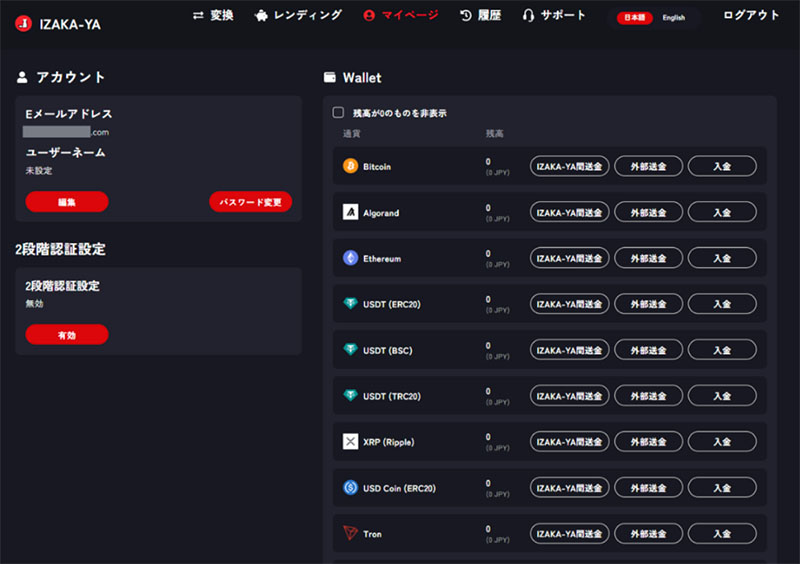The width and height of the screenshot is (800, 564).
Task: Click the account person icon beside アカウント
Action: 22,77
